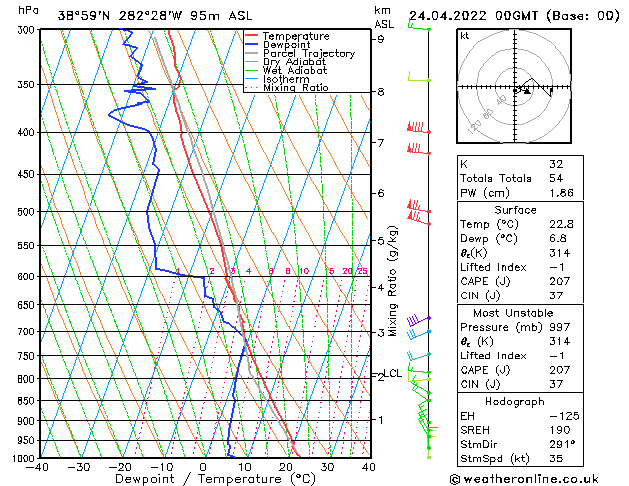629x486 pixels.
Task: Click the mixing ratio label 10 at 600 hPa
Action: pyautogui.click(x=304, y=271)
